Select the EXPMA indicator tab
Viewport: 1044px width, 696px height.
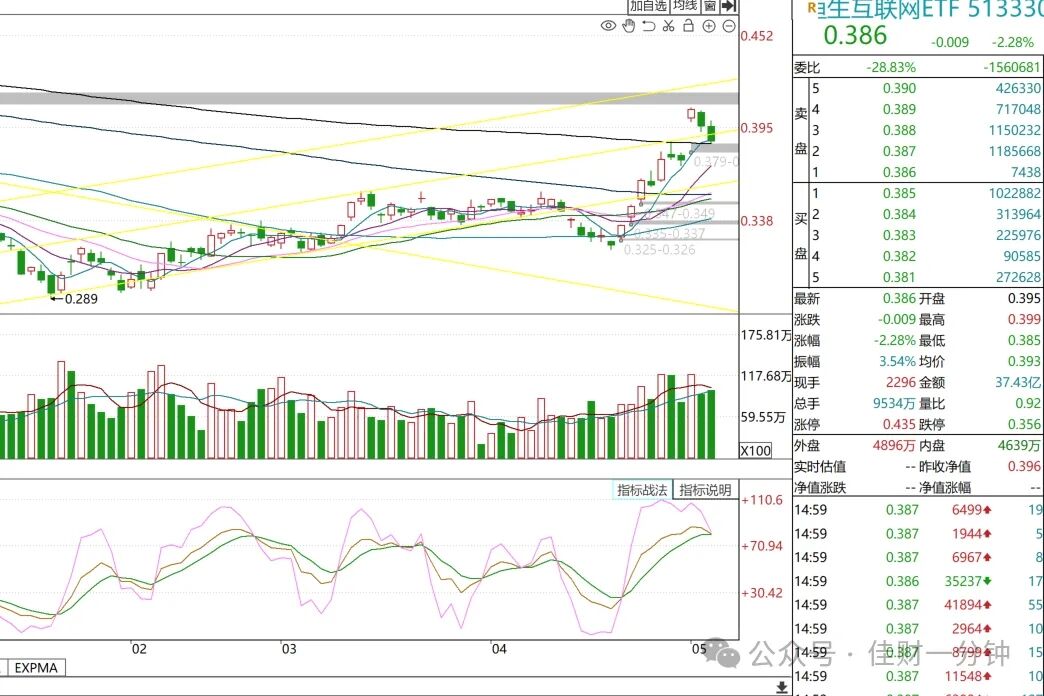pos(36,667)
